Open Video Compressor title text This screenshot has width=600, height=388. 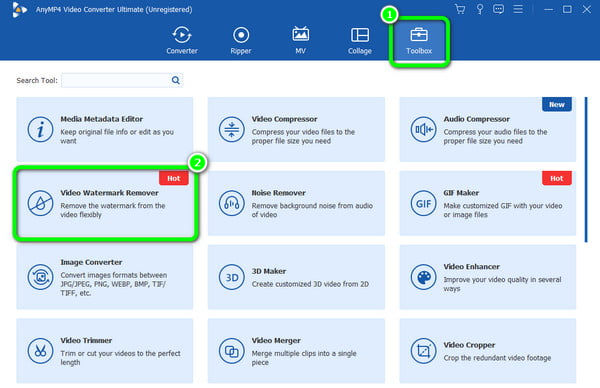[x=284, y=119]
